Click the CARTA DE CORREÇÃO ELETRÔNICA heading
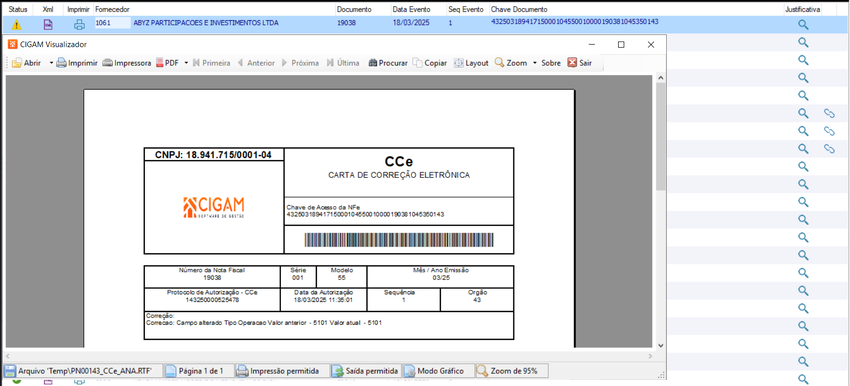850x386 pixels. (398, 175)
